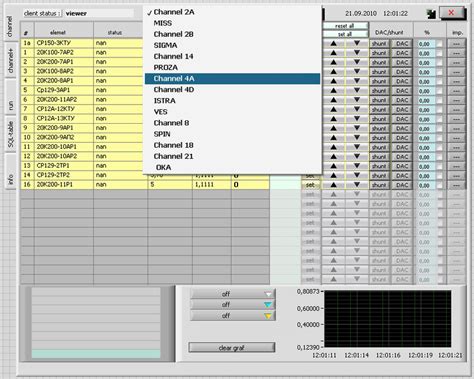Image resolution: width=474 pixels, height=379 pixels.
Task: Click the down arrow in row 1a
Action: pyautogui.click(x=357, y=43)
